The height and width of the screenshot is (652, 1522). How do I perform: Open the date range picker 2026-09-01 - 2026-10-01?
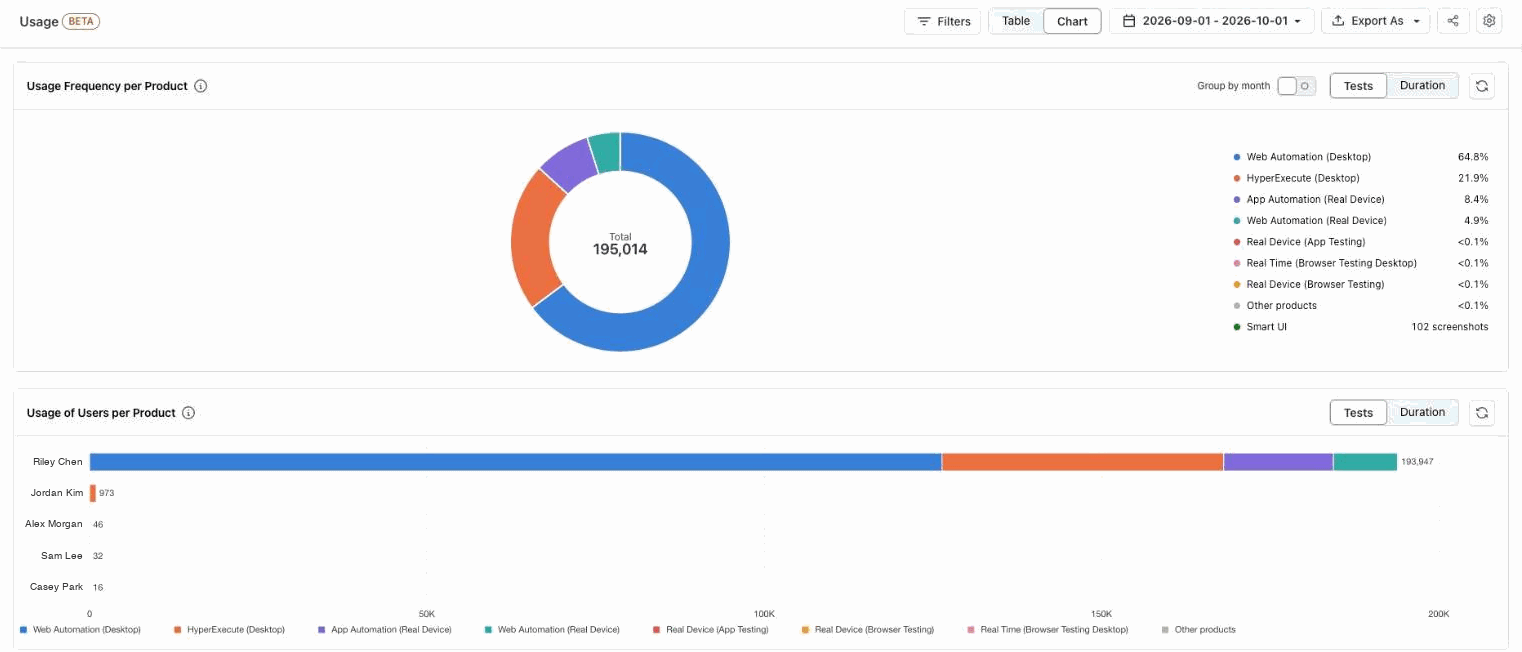tap(1211, 21)
